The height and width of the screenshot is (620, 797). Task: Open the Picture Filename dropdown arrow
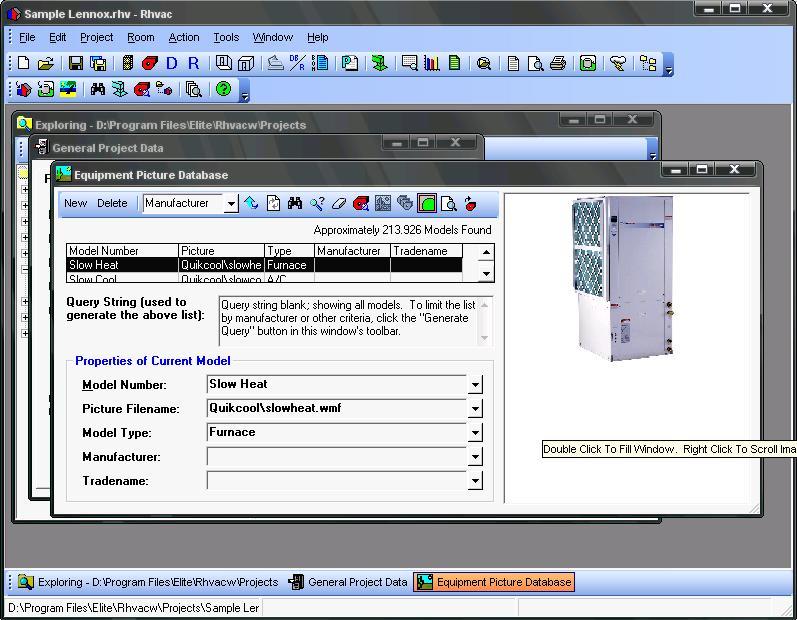coord(475,408)
